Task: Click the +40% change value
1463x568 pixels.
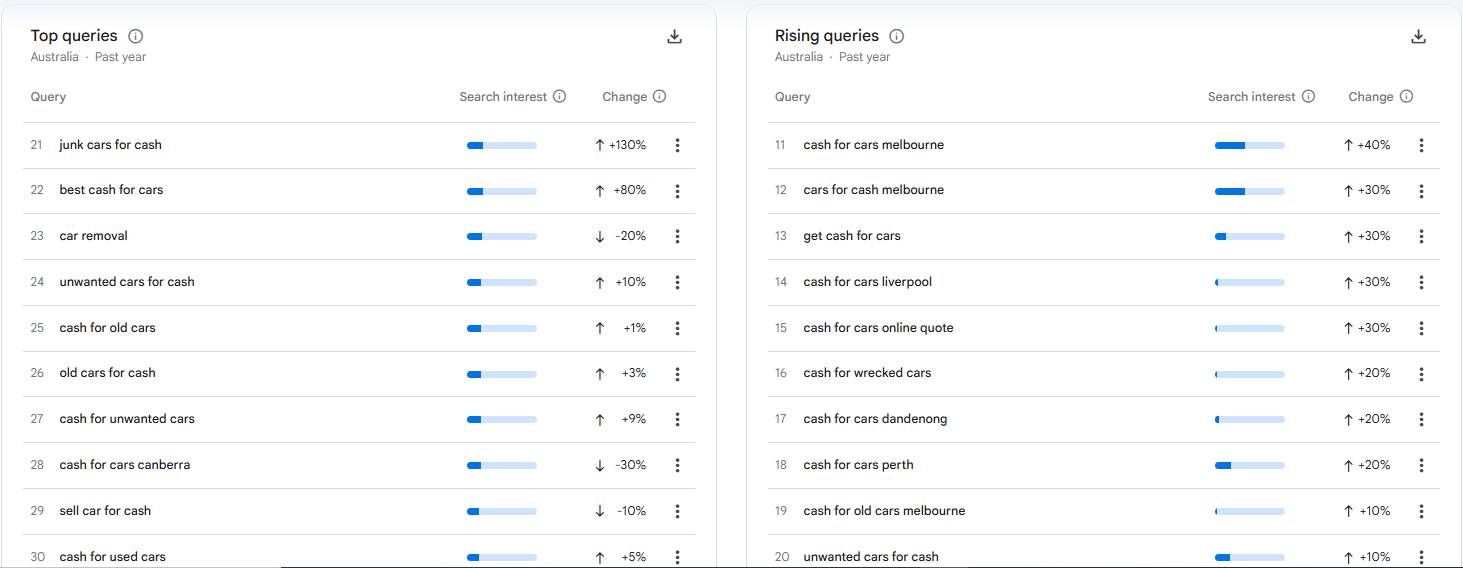Action: click(x=1374, y=145)
